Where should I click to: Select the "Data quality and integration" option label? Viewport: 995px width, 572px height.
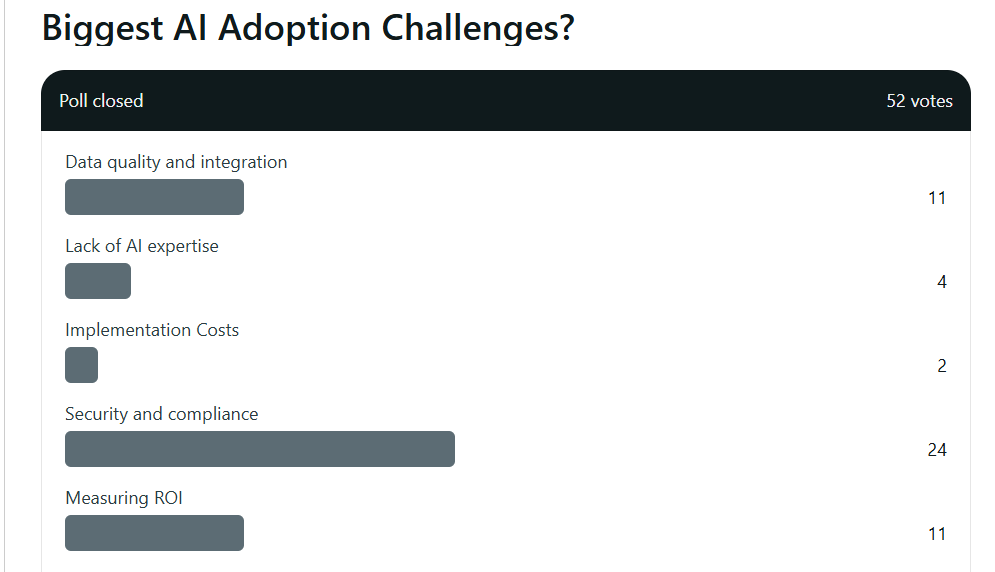pyautogui.click(x=176, y=162)
